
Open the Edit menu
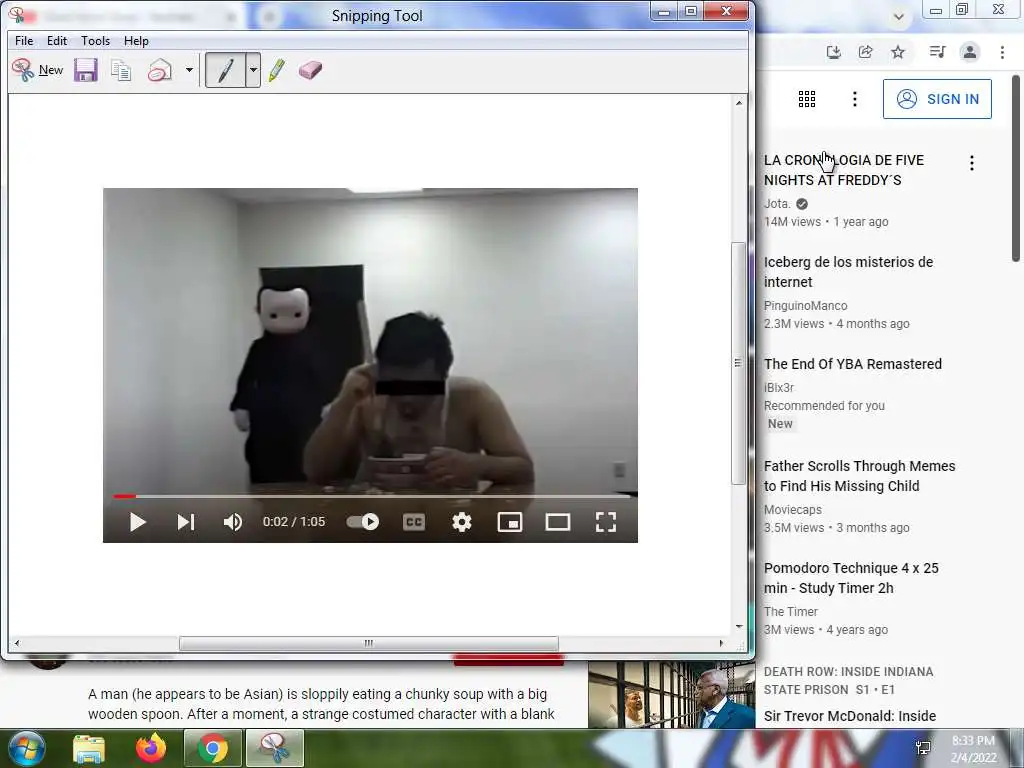[x=57, y=40]
